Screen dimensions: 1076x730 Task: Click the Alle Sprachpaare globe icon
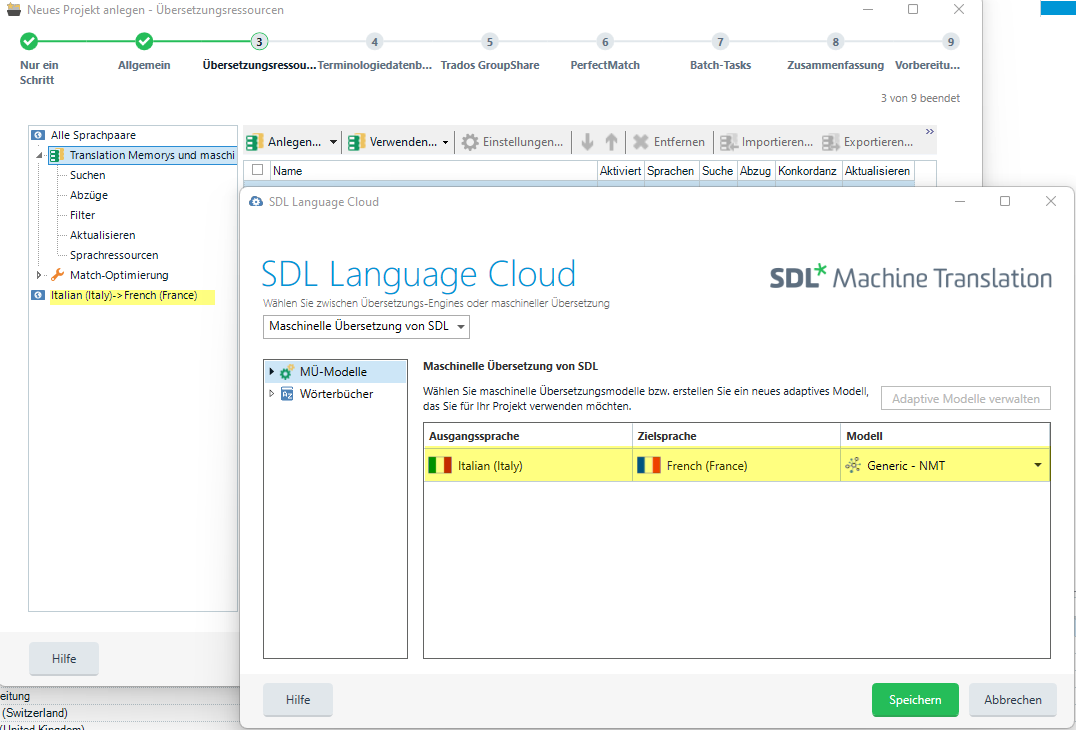[x=38, y=135]
